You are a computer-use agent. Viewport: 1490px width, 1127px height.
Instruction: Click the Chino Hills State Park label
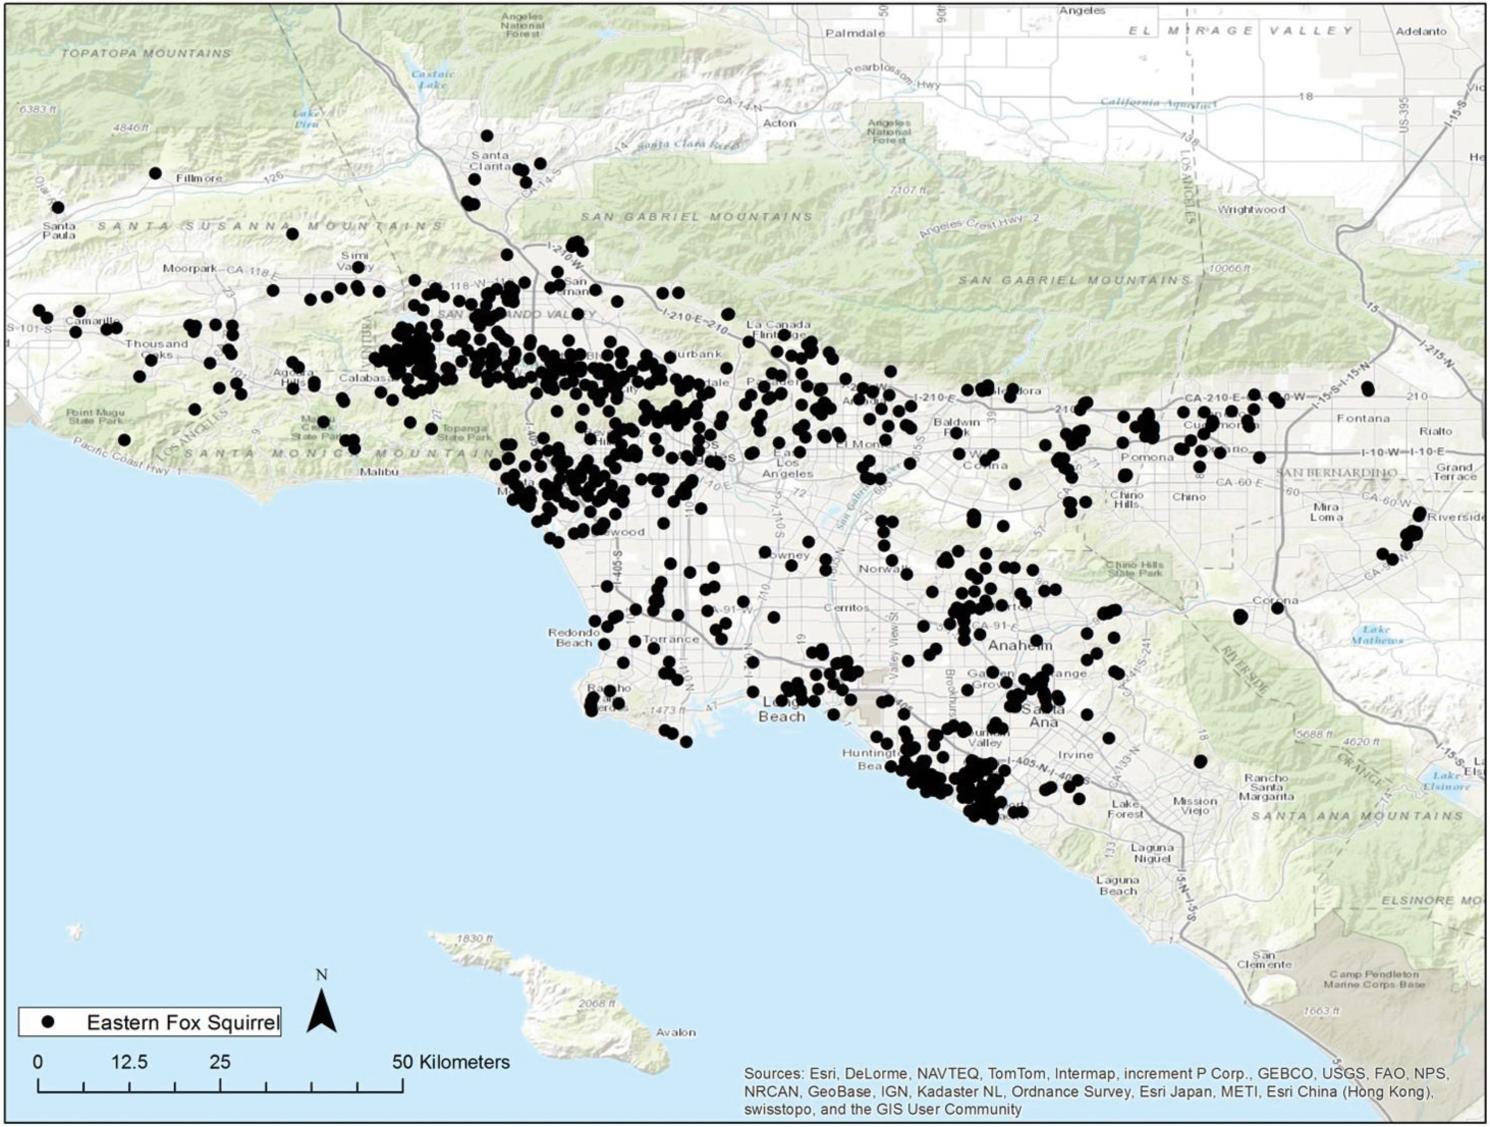1137,568
